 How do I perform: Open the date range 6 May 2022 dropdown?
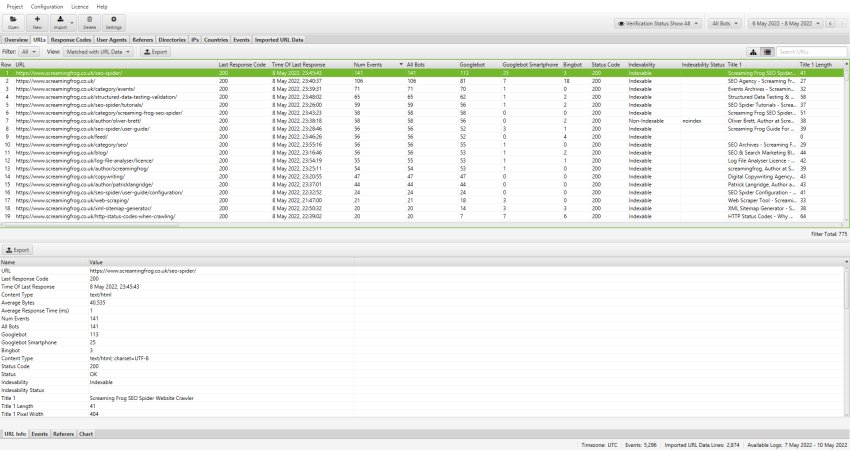pyautogui.click(x=785, y=24)
